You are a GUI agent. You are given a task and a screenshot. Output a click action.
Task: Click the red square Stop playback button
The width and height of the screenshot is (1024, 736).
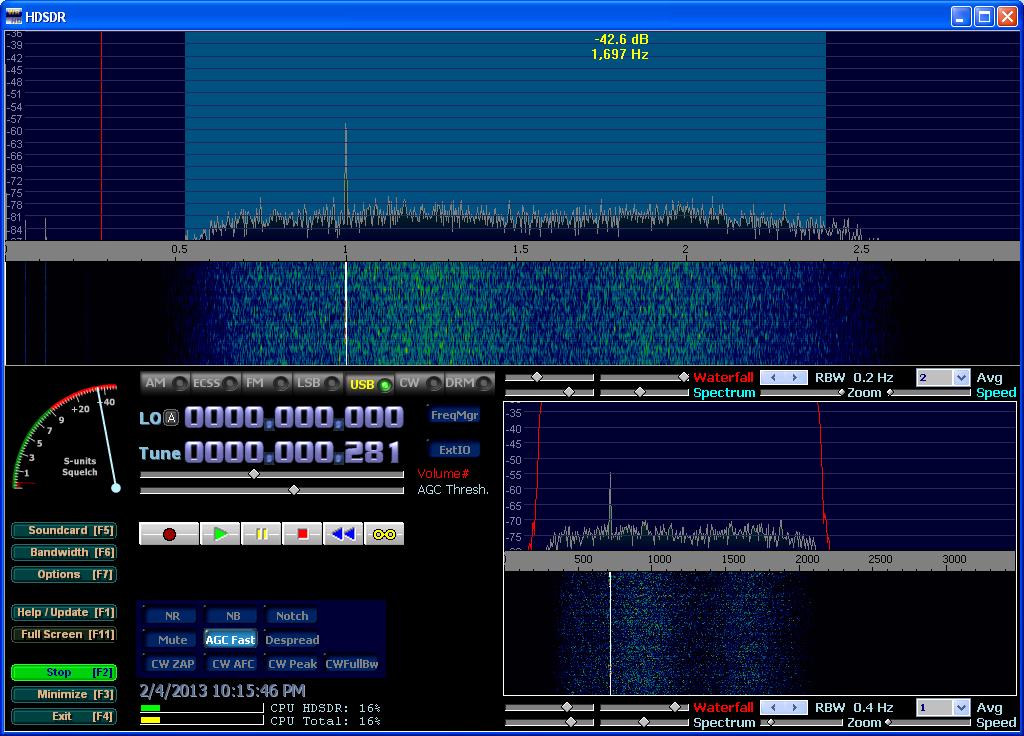pos(302,534)
